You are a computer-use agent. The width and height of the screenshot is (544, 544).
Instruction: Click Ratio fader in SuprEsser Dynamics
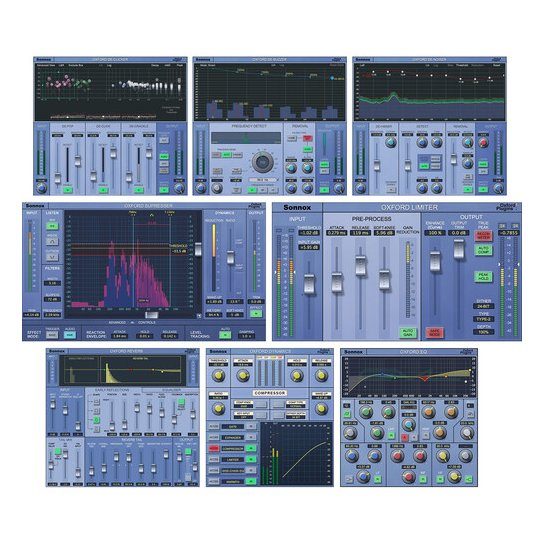[x=230, y=257]
